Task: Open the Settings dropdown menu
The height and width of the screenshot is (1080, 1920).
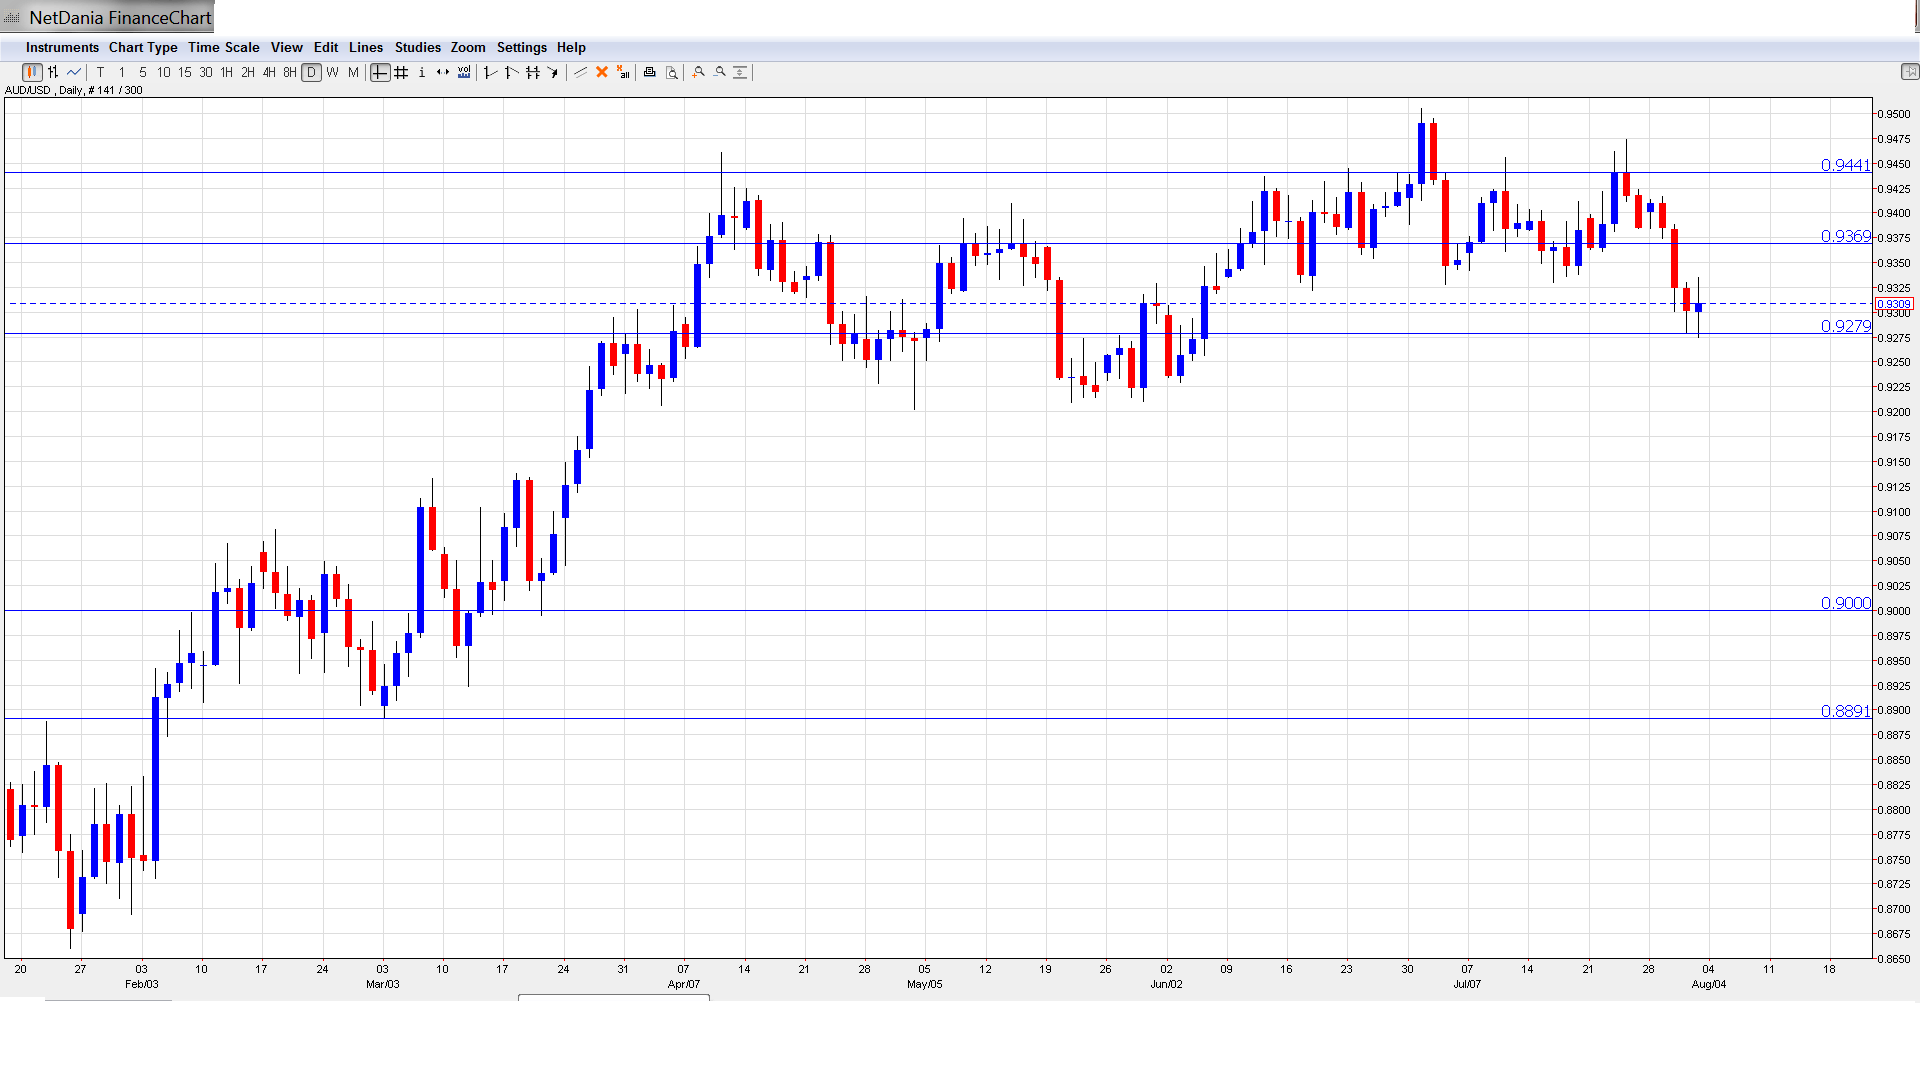Action: [521, 47]
